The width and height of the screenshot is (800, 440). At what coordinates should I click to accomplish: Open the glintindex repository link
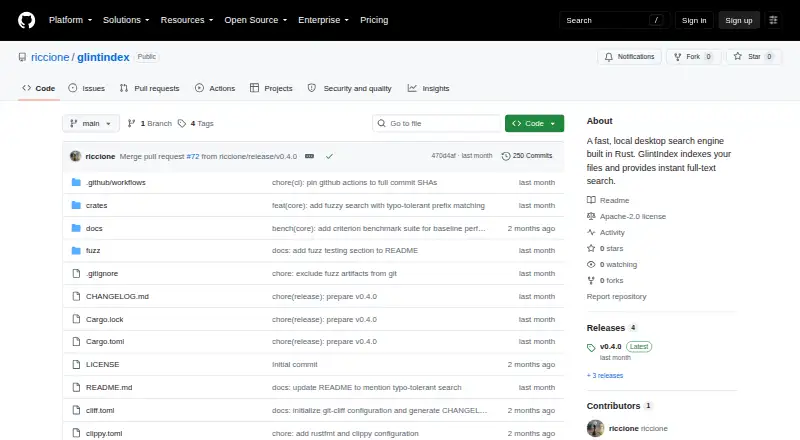pos(103,57)
